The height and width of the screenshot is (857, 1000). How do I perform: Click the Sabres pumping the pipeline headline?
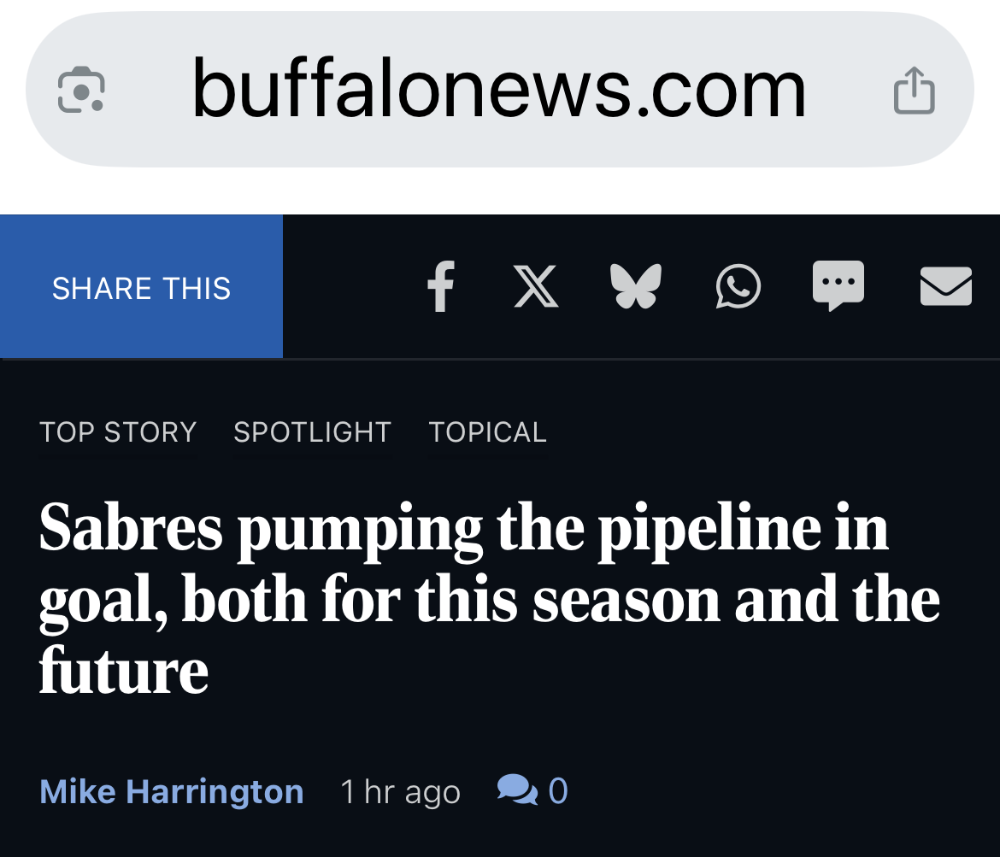pyautogui.click(x=489, y=598)
